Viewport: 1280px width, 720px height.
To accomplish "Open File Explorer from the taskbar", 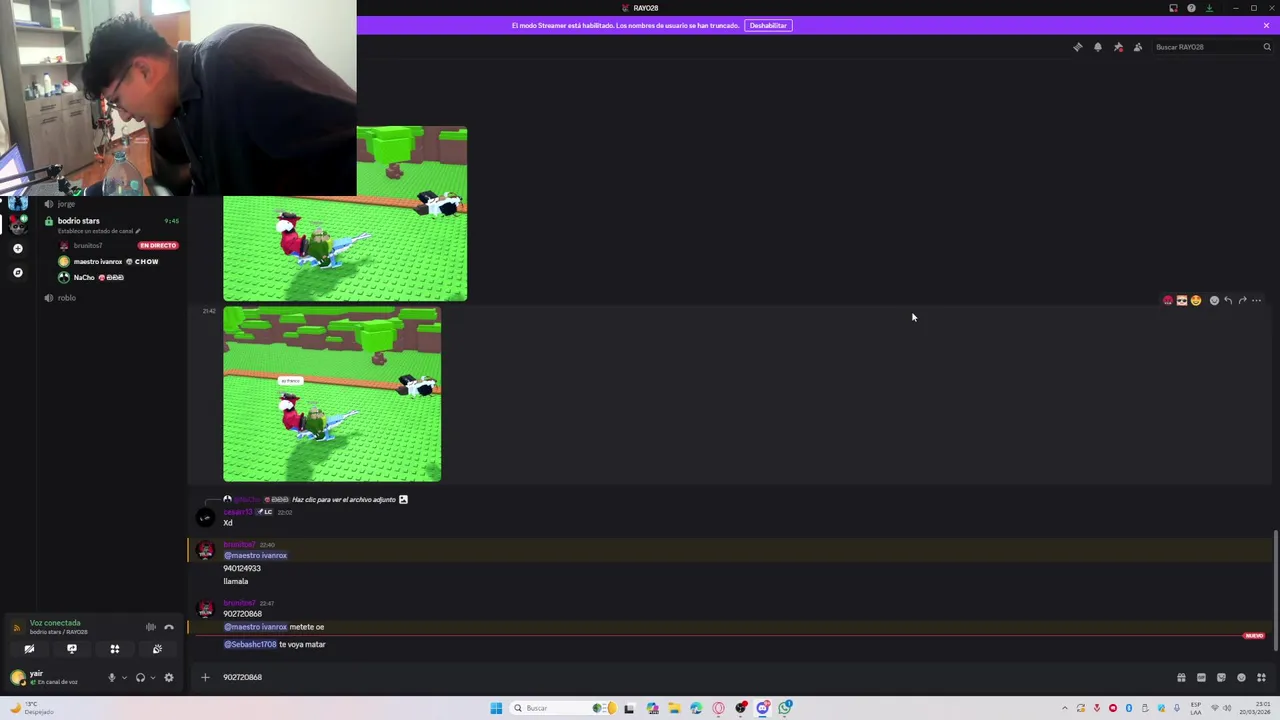I will [674, 708].
